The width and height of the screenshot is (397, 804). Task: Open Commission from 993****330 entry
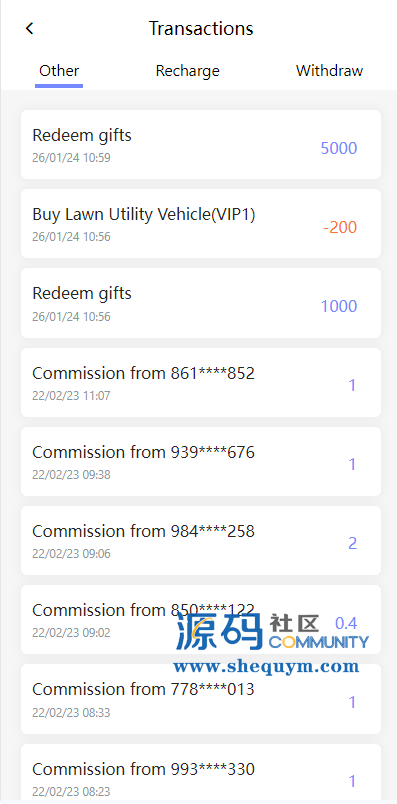[201, 772]
